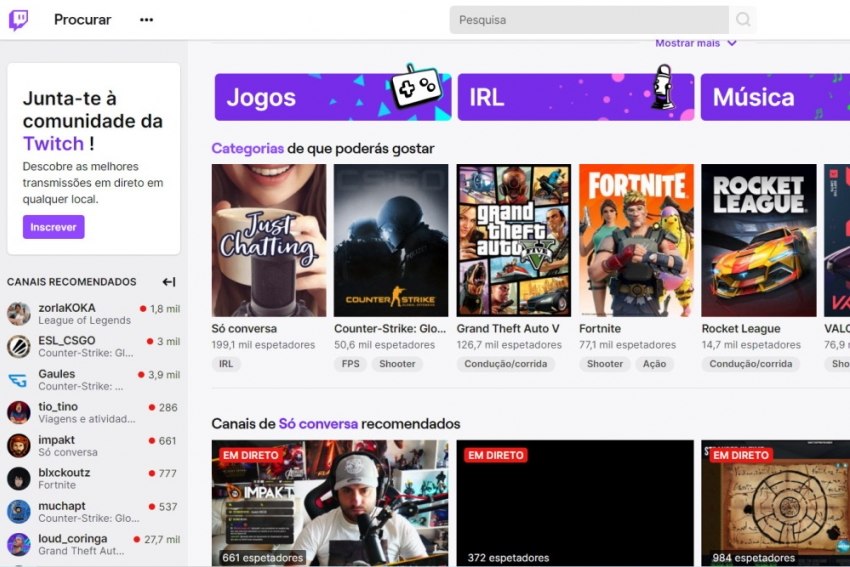This screenshot has height=567, width=850.
Task: Open tio_tino channel avatar
Action: (18, 413)
